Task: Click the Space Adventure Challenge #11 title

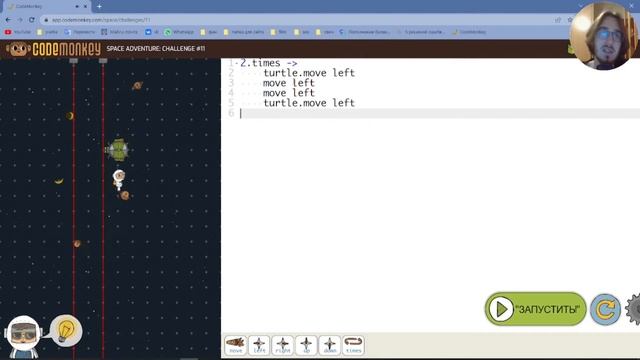Action: coord(156,49)
